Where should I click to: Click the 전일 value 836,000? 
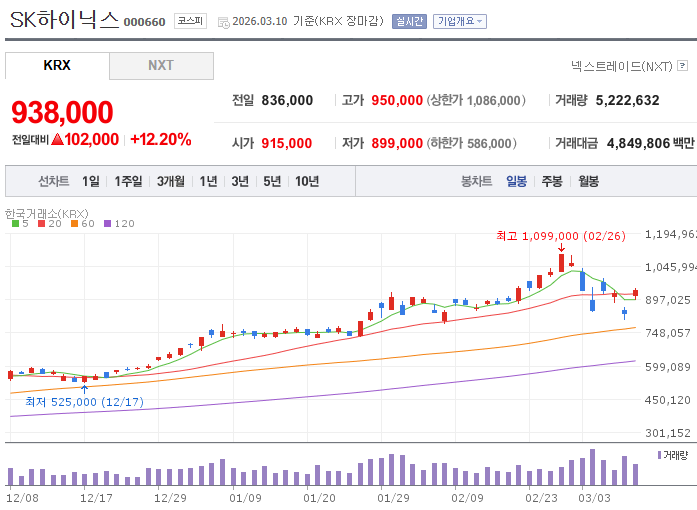point(287,100)
